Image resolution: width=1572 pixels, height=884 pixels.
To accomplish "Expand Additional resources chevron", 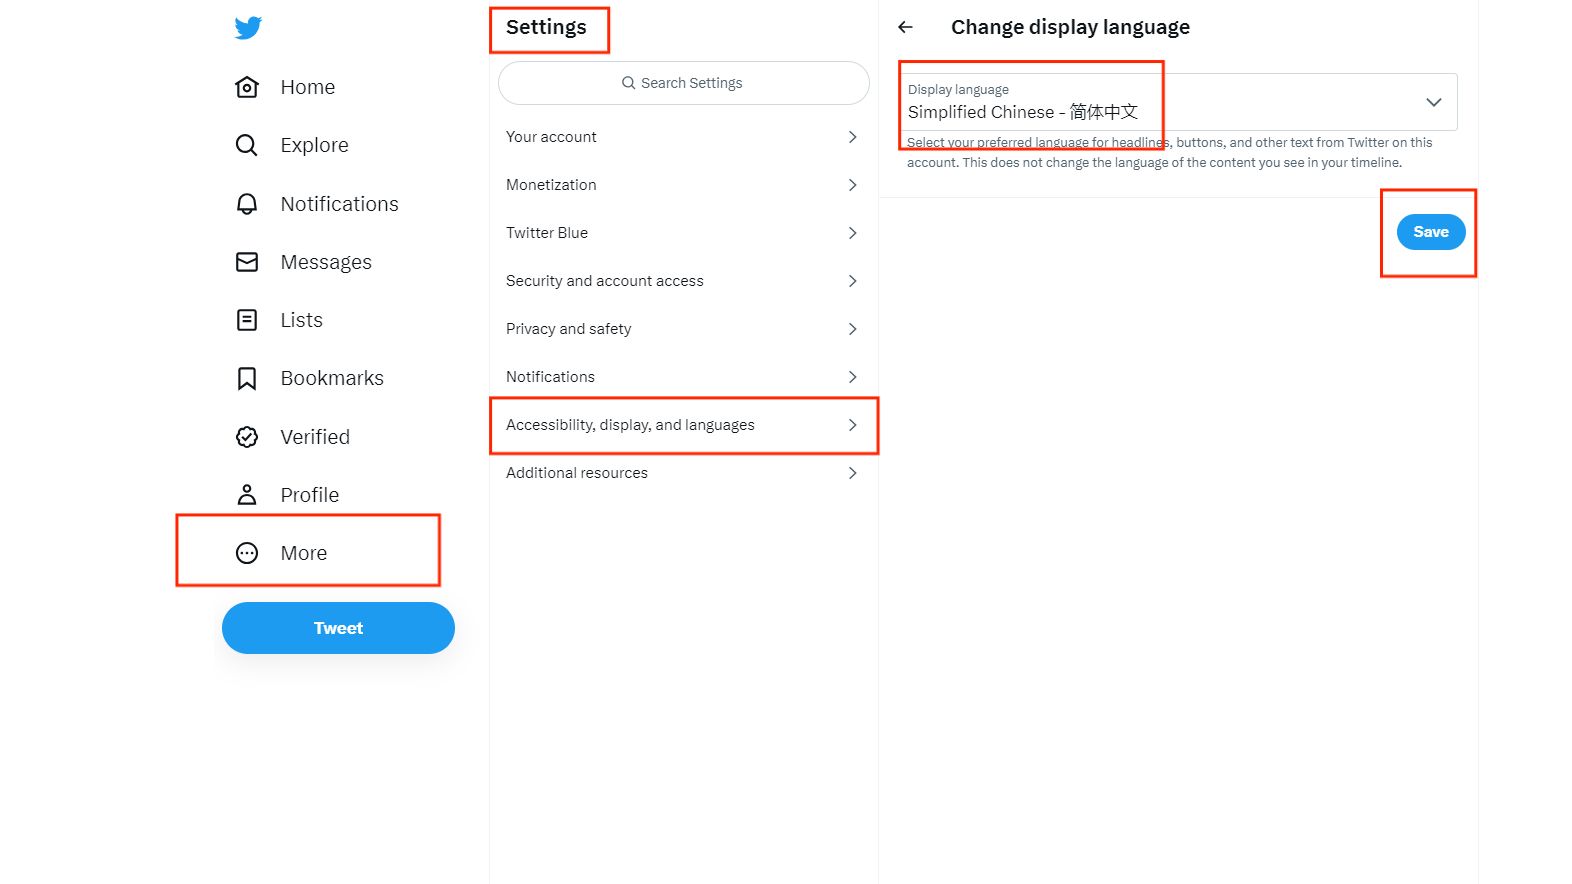I will coord(853,473).
